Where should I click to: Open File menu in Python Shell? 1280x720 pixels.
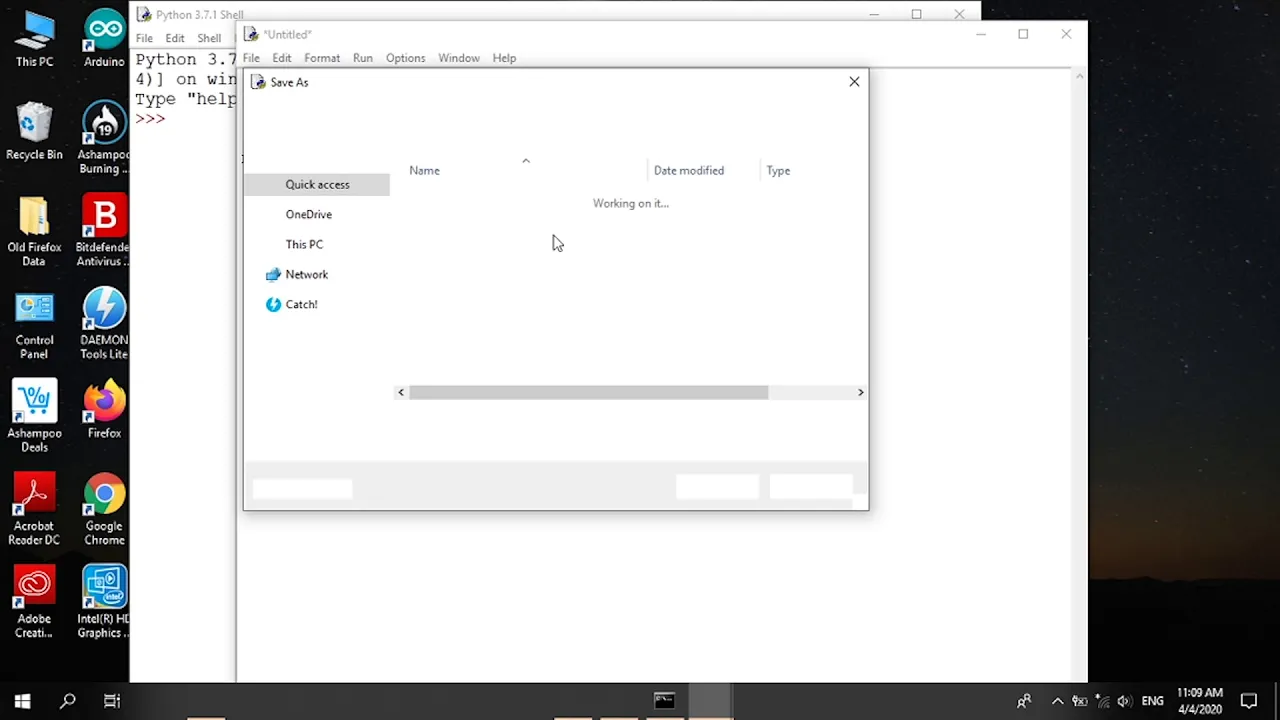(144, 38)
